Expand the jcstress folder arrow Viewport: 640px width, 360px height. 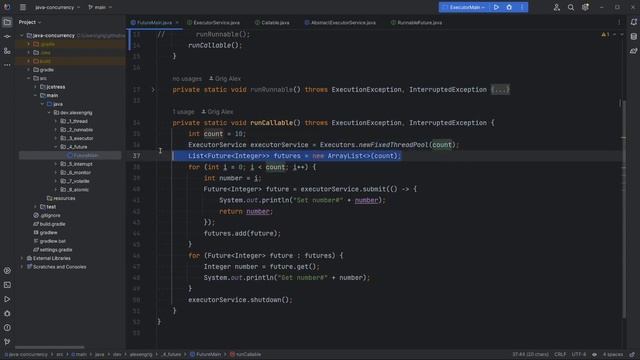tap(36, 87)
